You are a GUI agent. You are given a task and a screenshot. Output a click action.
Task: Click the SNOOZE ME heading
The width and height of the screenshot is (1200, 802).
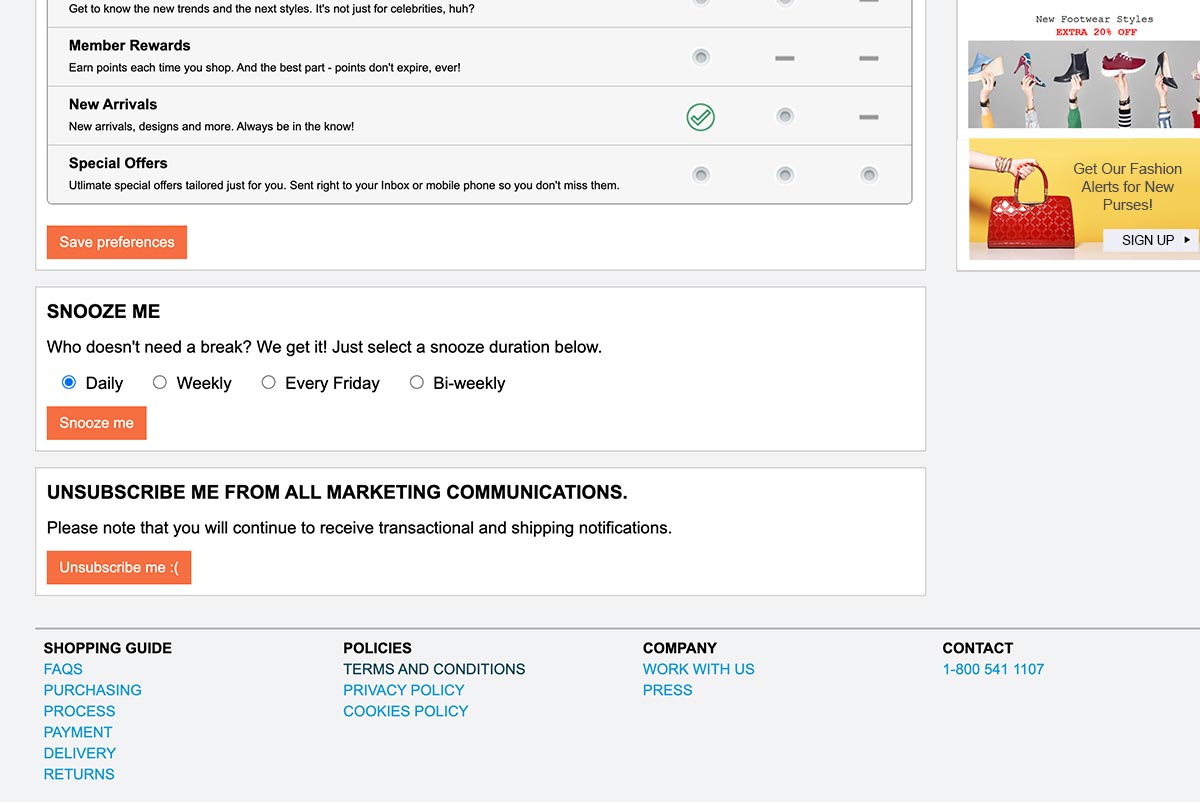click(x=104, y=311)
